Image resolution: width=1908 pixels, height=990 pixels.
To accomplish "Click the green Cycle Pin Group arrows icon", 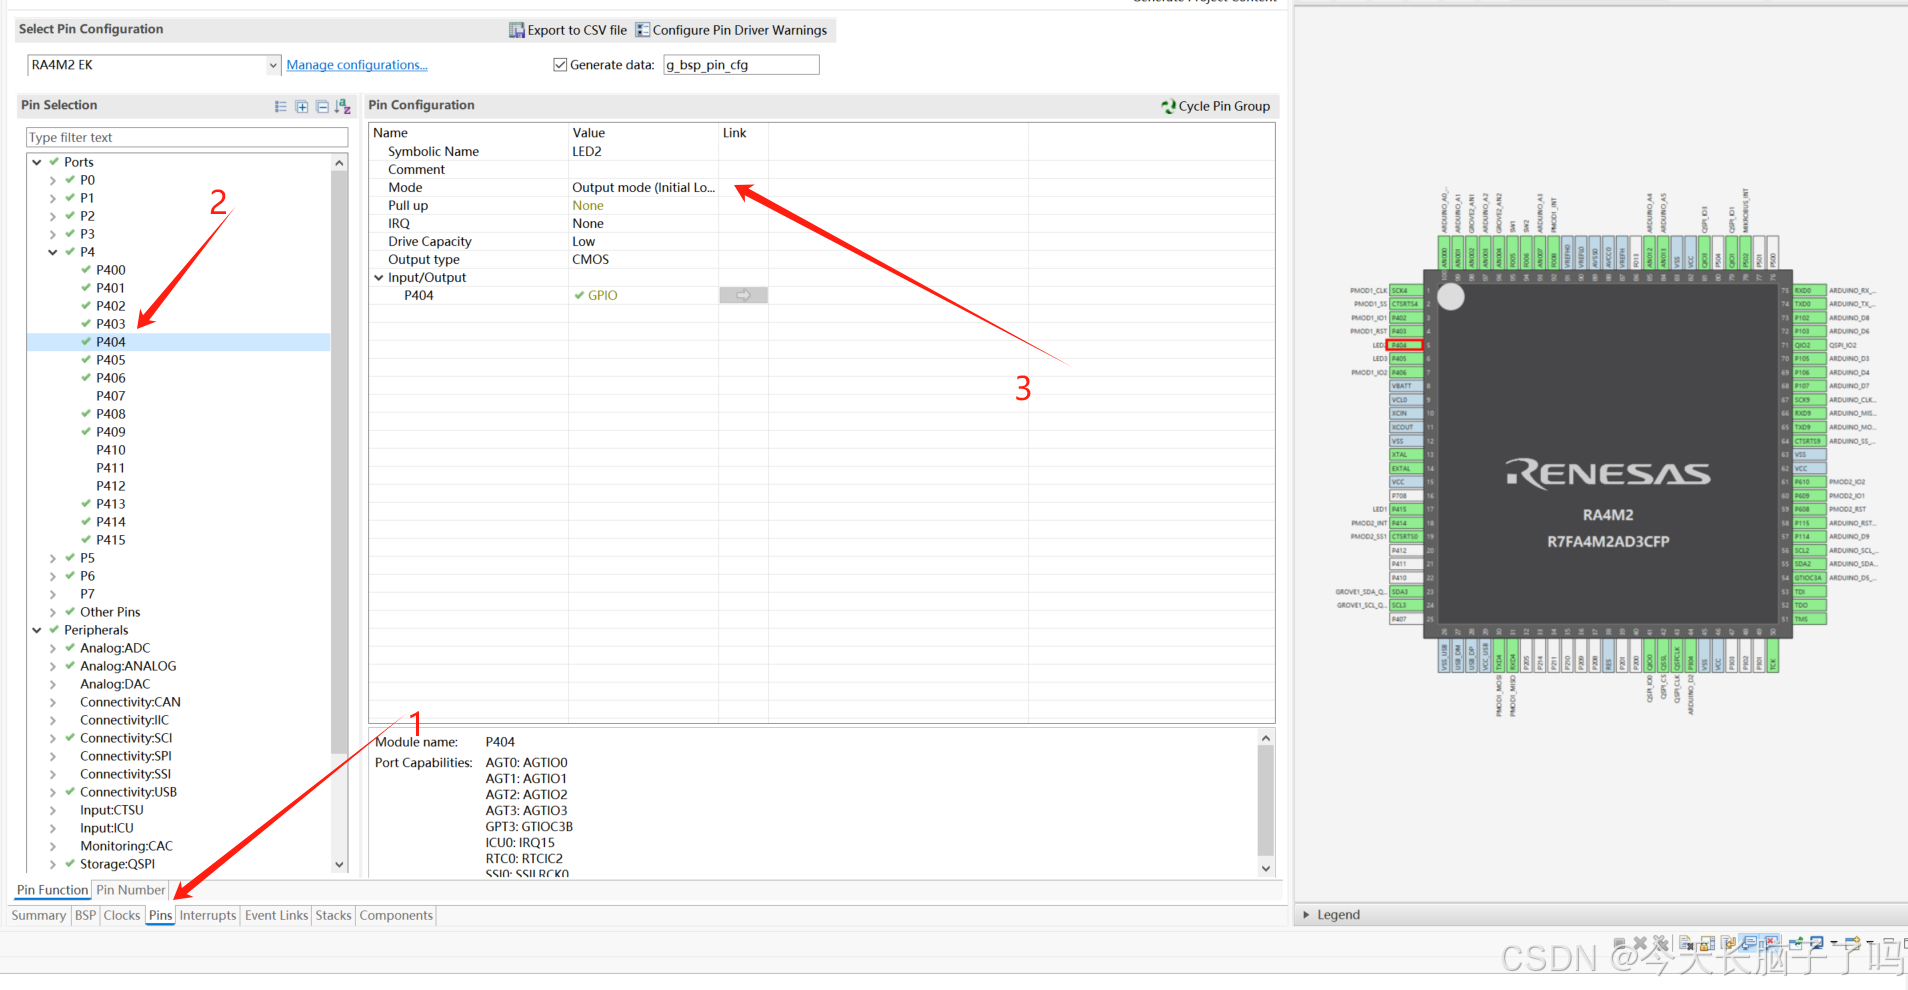I will [1168, 106].
